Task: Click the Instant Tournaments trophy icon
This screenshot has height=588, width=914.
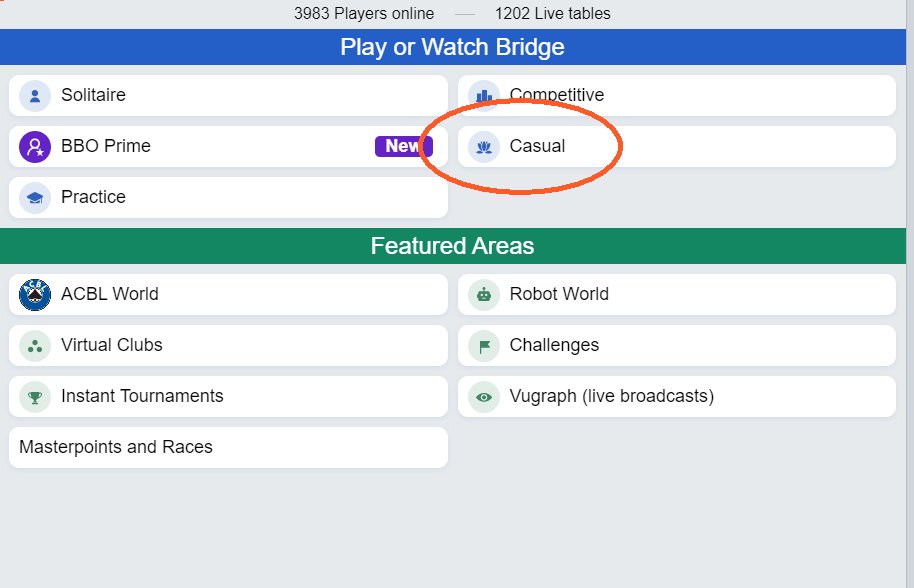Action: [35, 397]
